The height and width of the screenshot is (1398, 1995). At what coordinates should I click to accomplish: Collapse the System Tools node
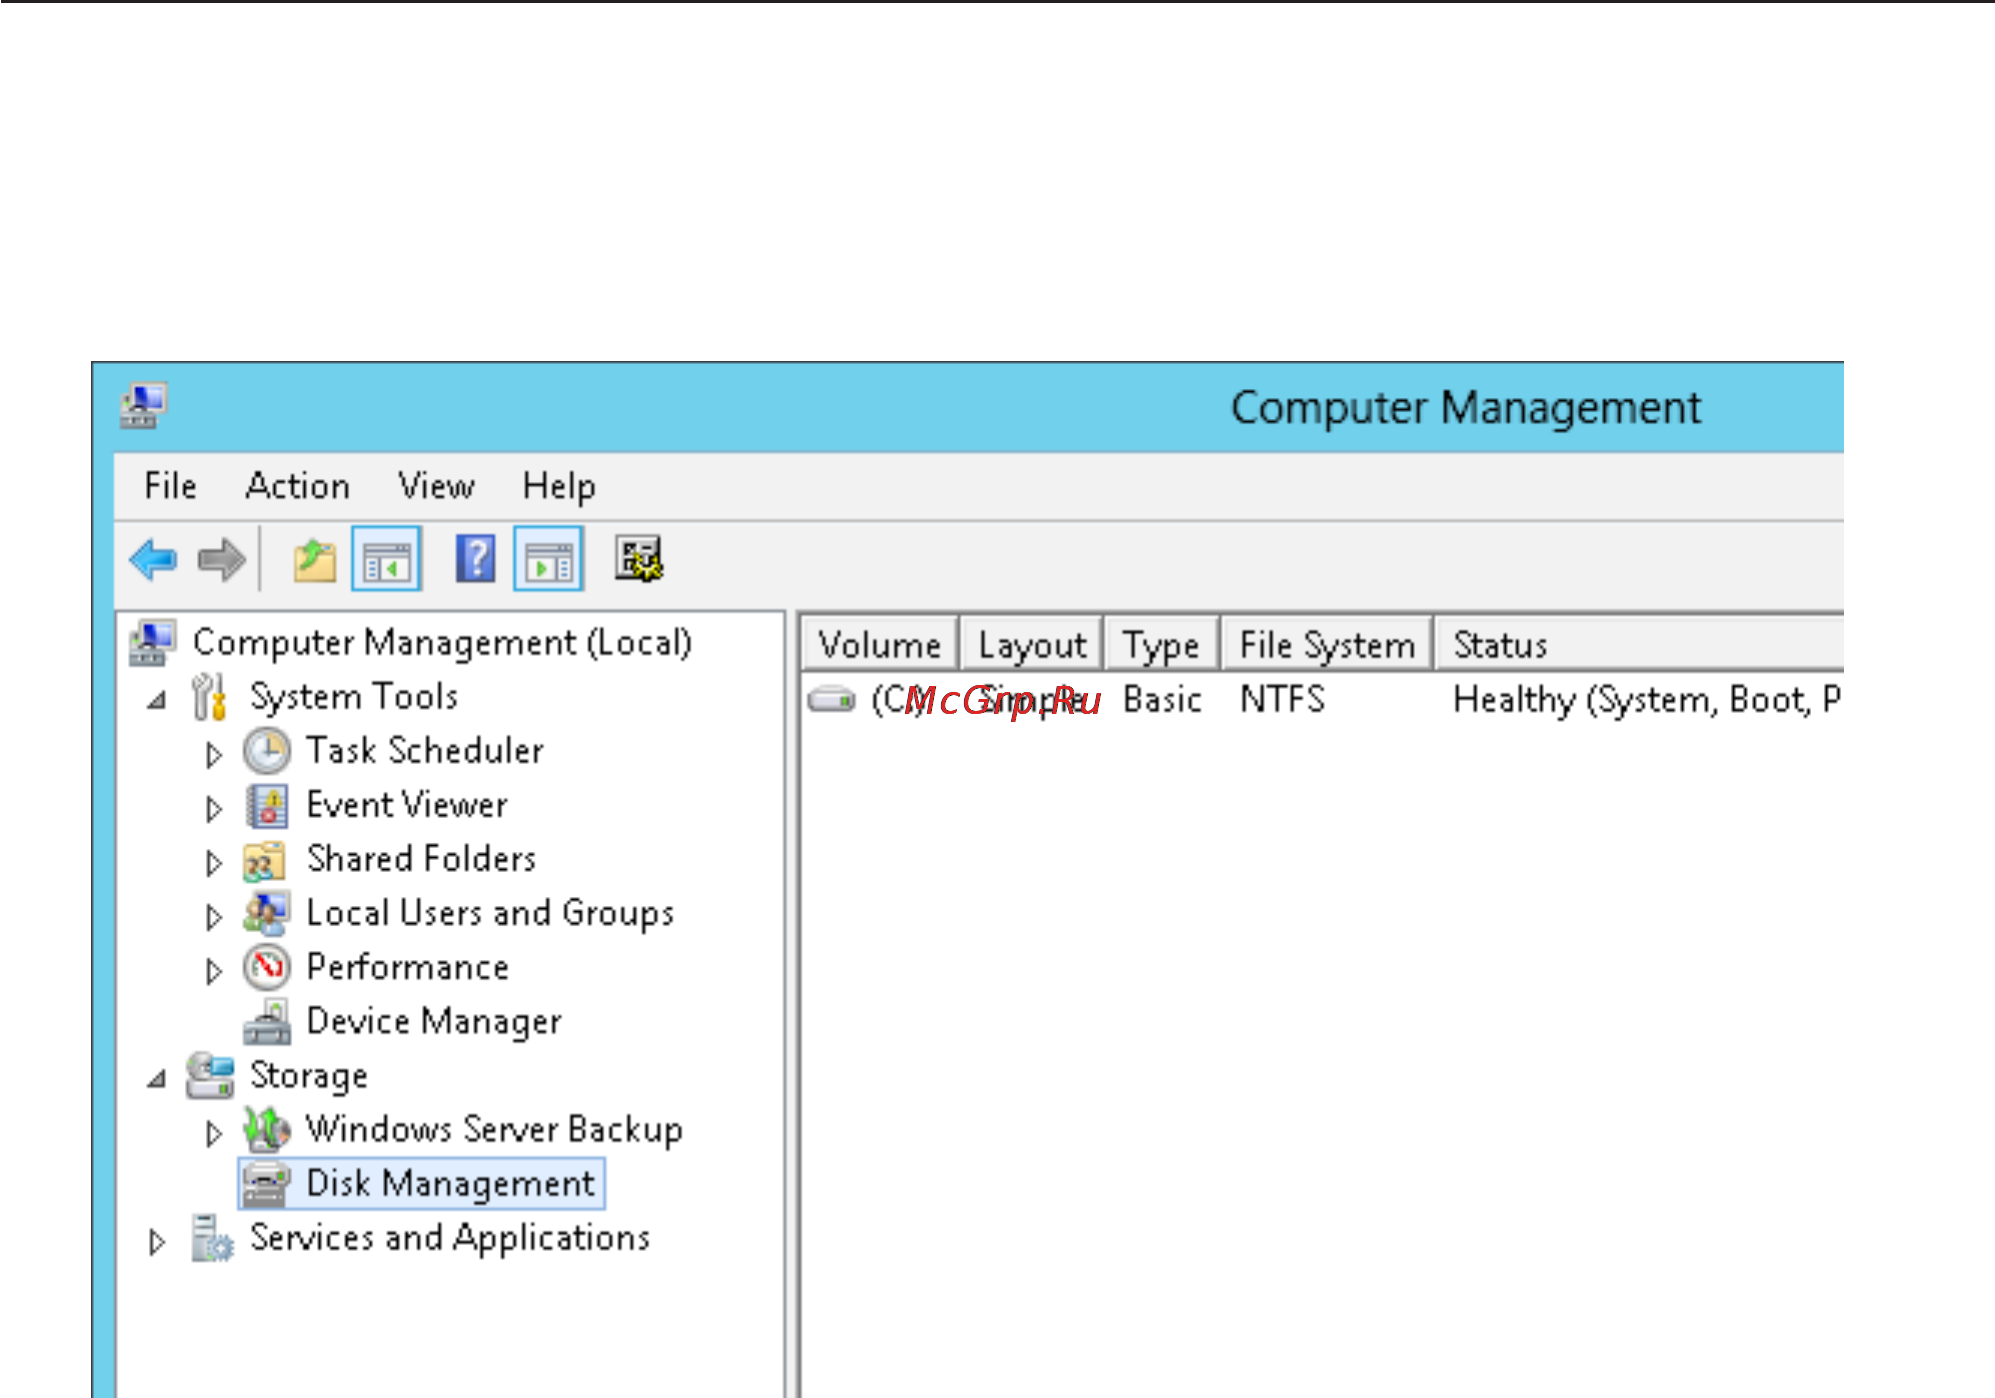coord(157,700)
